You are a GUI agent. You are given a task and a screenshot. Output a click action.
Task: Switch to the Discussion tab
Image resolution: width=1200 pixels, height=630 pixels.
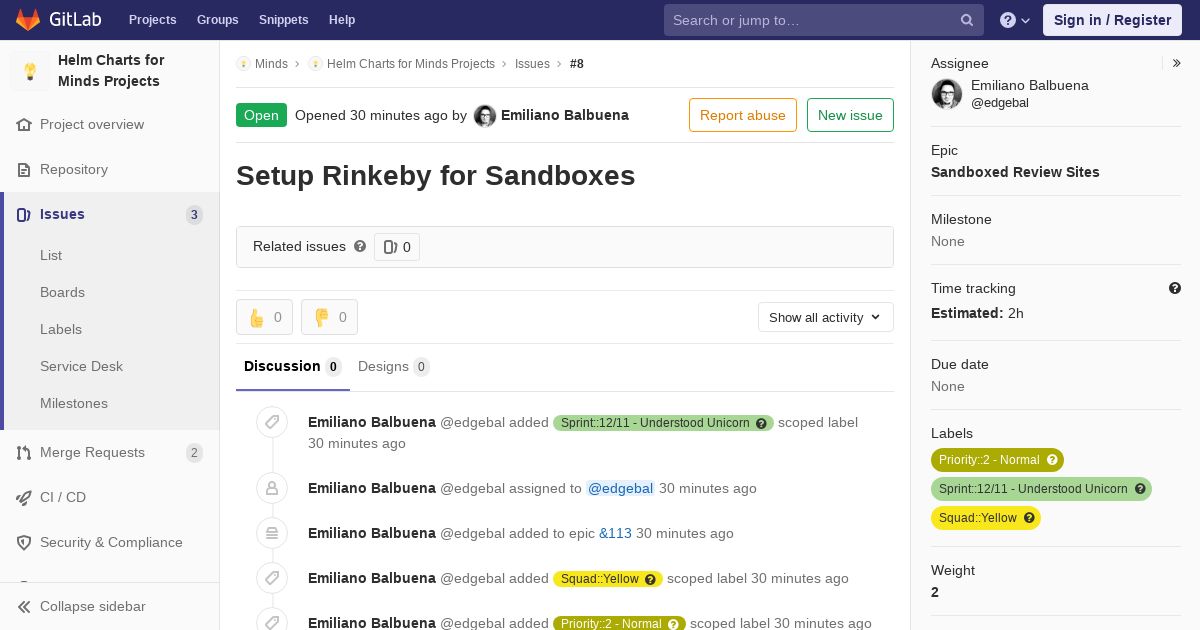click(x=293, y=367)
